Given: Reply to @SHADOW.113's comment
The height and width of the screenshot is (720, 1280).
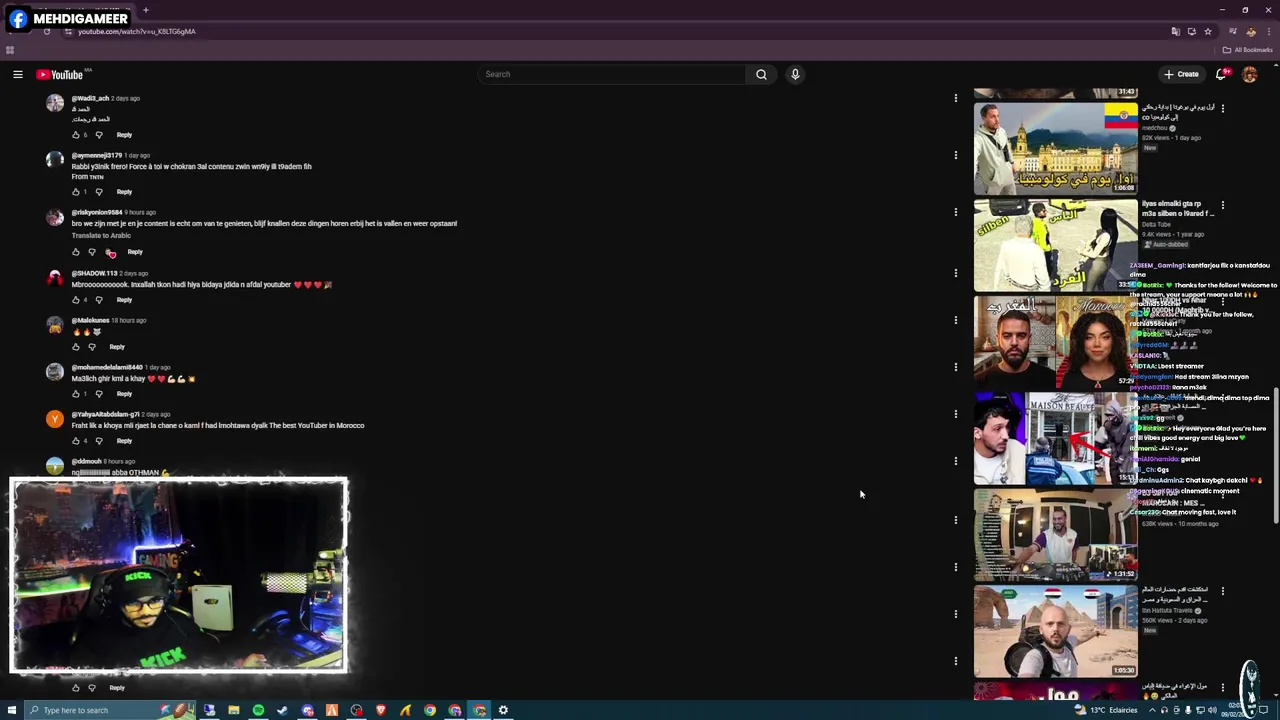Looking at the screenshot, I should [x=124, y=300].
